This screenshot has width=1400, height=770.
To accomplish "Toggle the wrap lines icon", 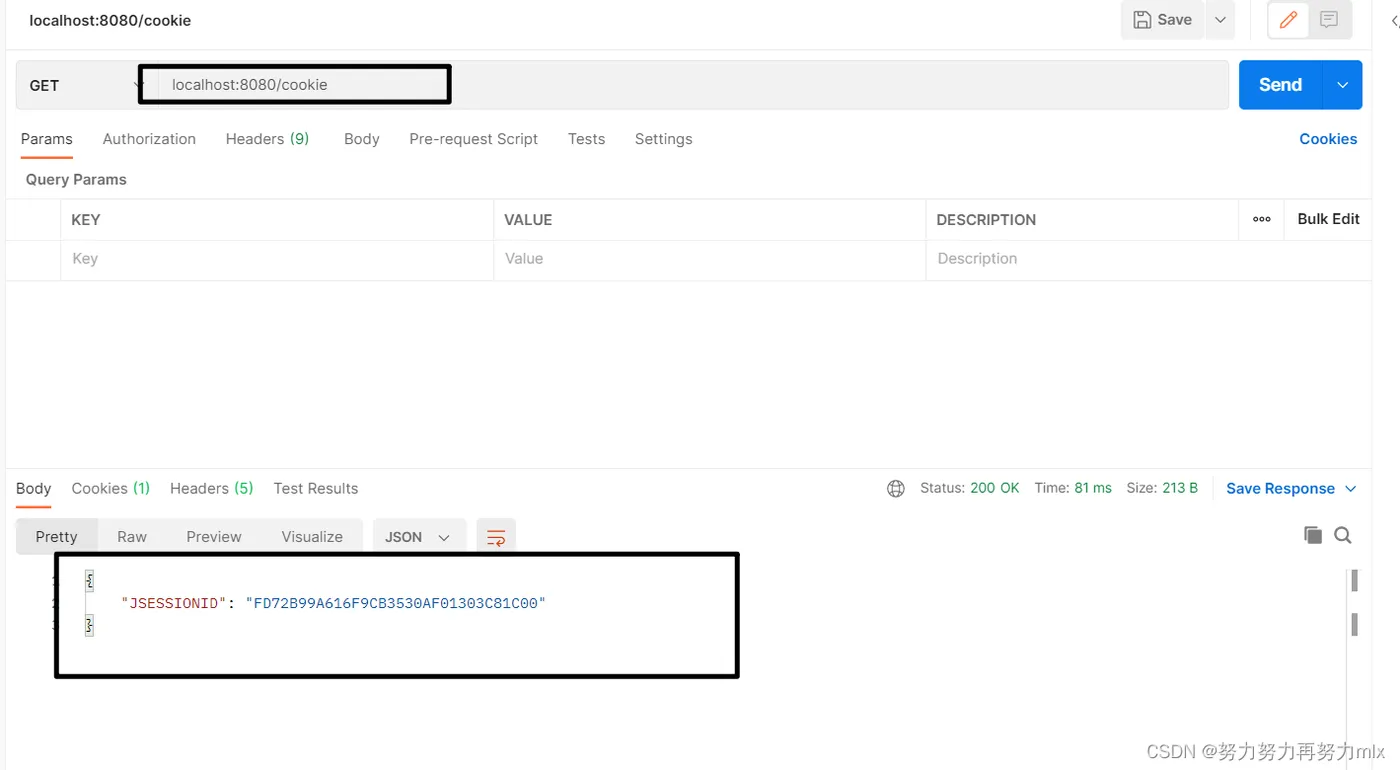I will tap(496, 537).
